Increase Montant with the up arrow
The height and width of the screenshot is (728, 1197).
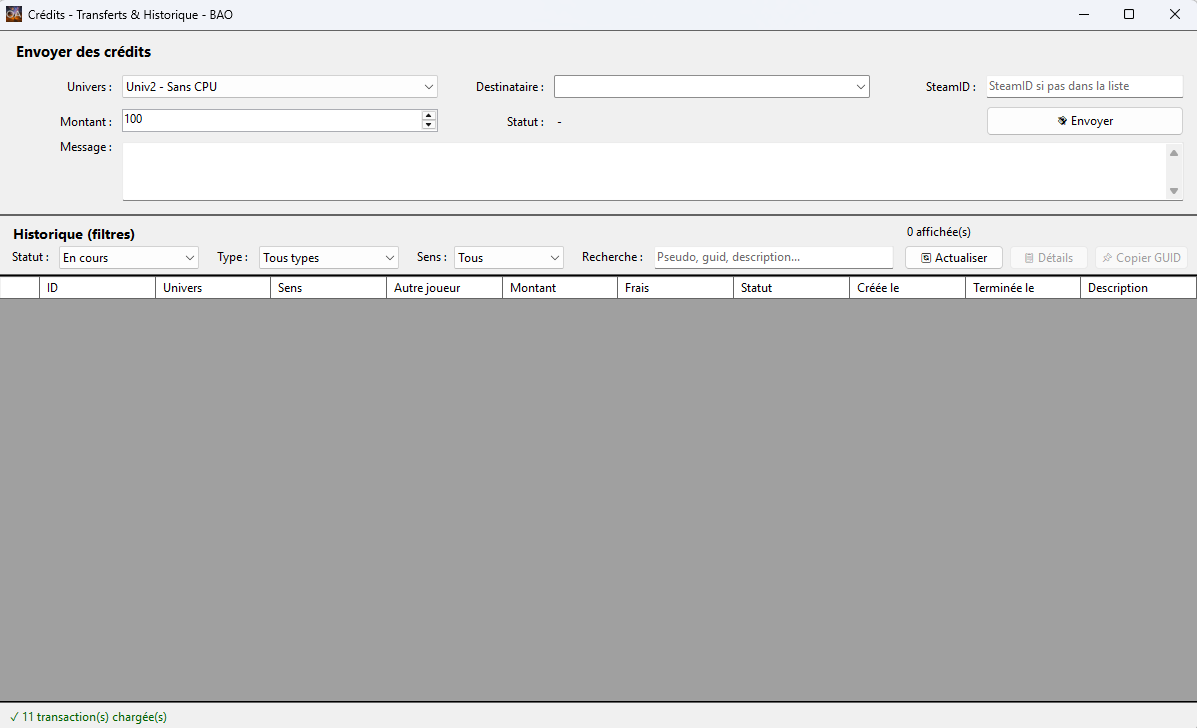click(x=429, y=116)
